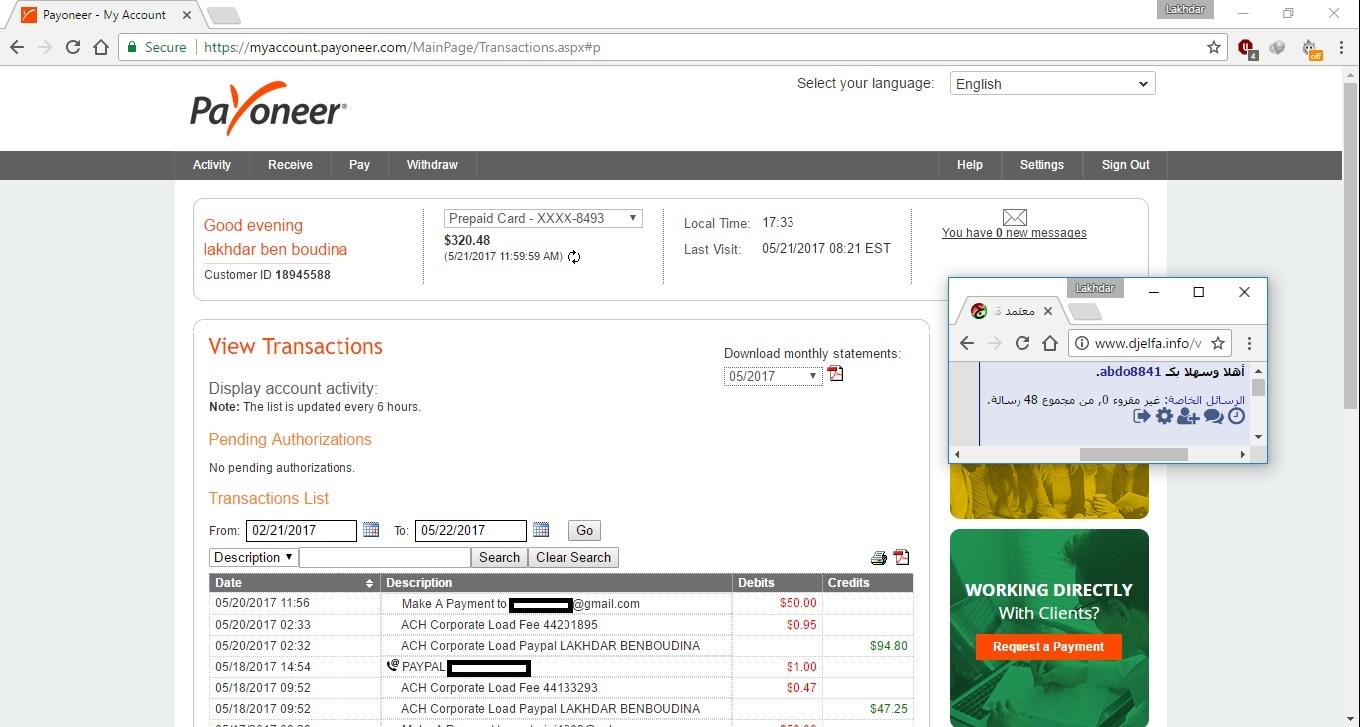Bookmark the djelfa.info page with the star

pyautogui.click(x=1218, y=343)
